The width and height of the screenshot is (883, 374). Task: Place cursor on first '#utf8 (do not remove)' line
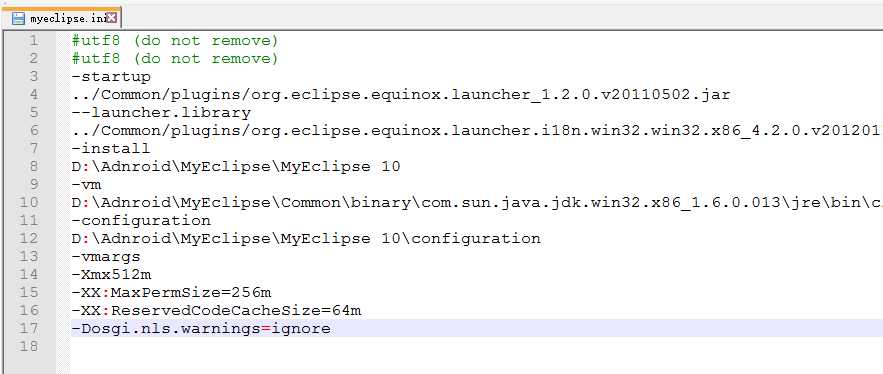tap(175, 41)
